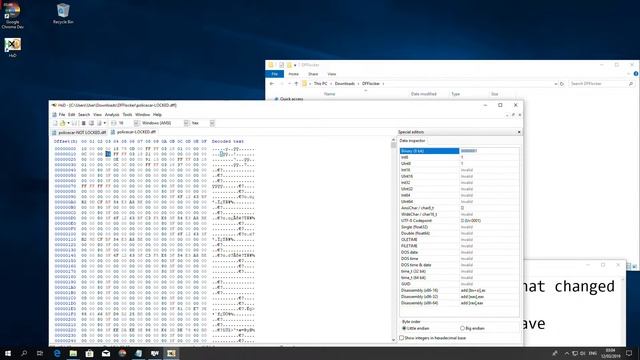
Task: Open the Tools menu in HxD
Action: click(127, 115)
